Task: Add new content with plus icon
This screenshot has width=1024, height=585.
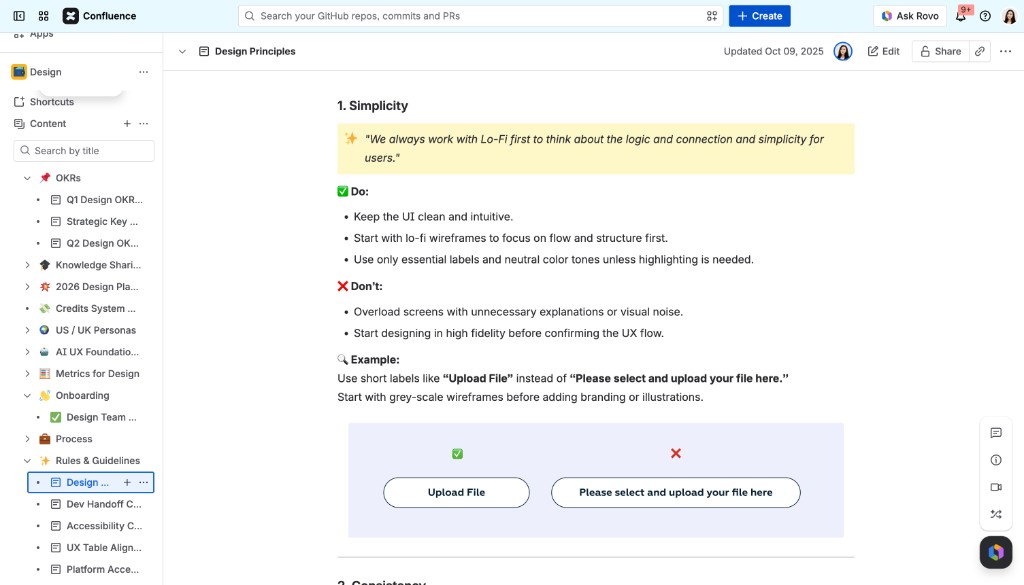Action: 127,123
